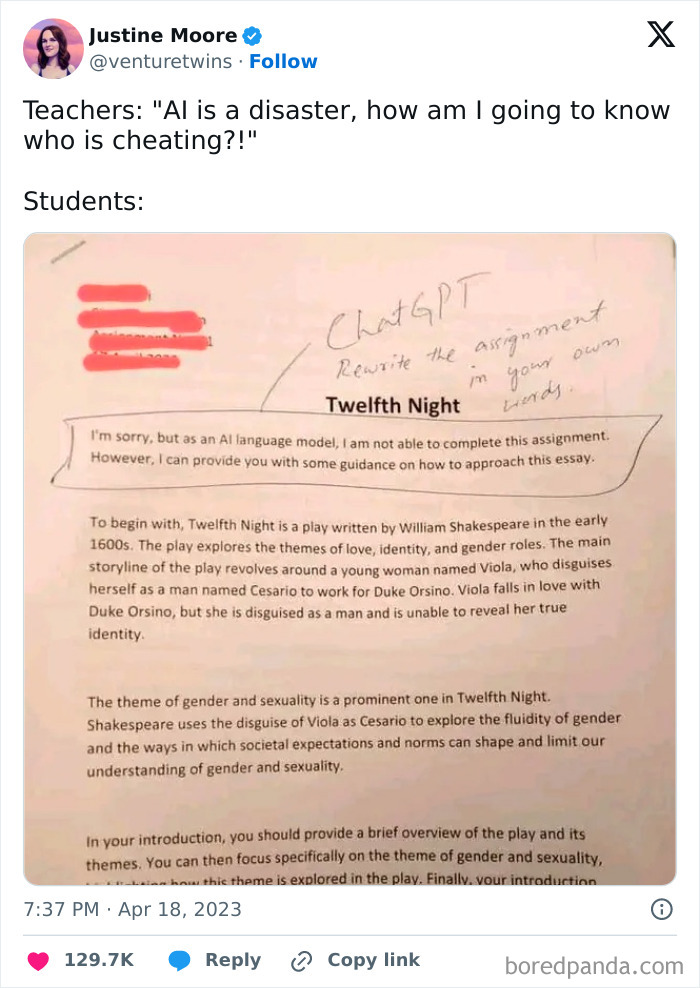
Task: Open replies with the blue speech bubble icon
Action: tap(180, 960)
